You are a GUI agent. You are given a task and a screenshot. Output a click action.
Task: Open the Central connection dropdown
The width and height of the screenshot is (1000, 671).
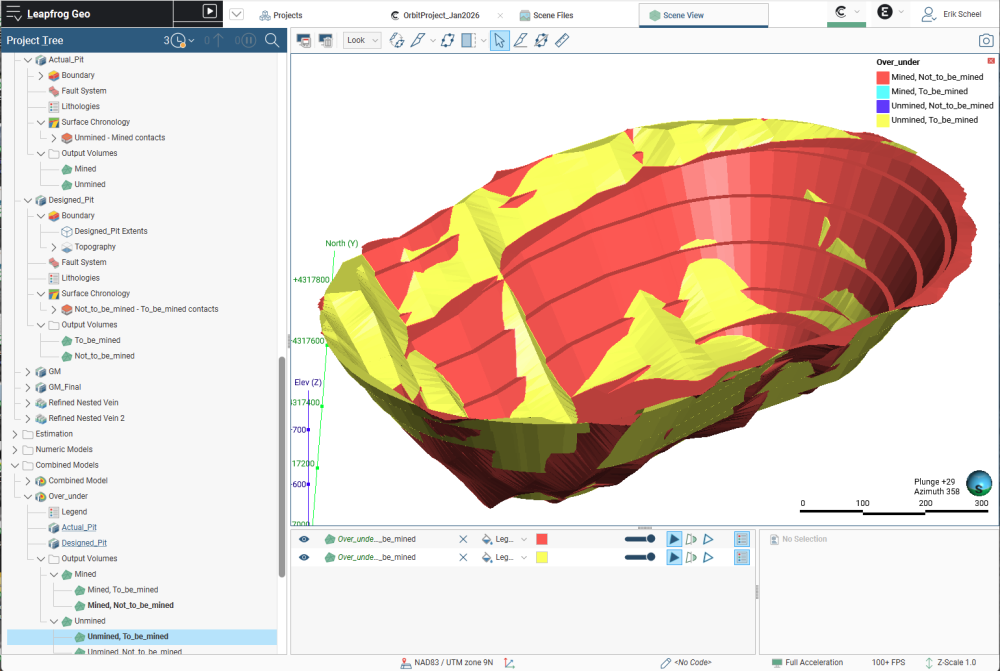point(847,12)
